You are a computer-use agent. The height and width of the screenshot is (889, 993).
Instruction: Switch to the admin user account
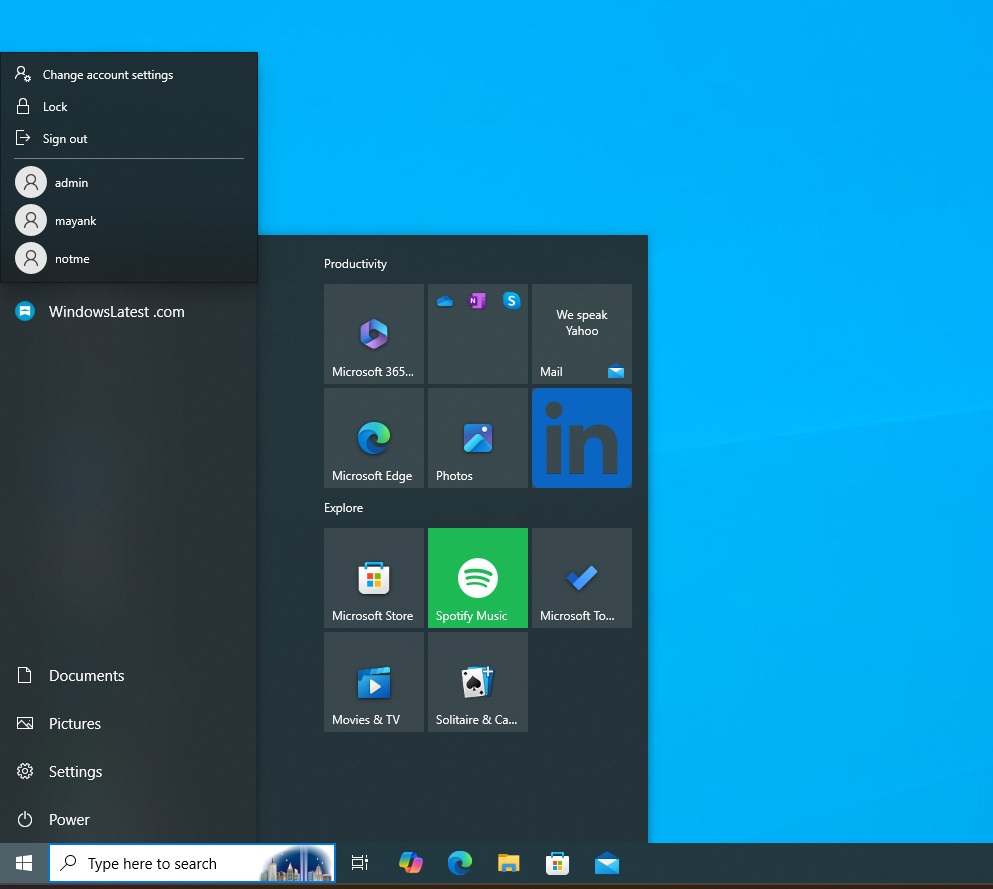pos(71,183)
